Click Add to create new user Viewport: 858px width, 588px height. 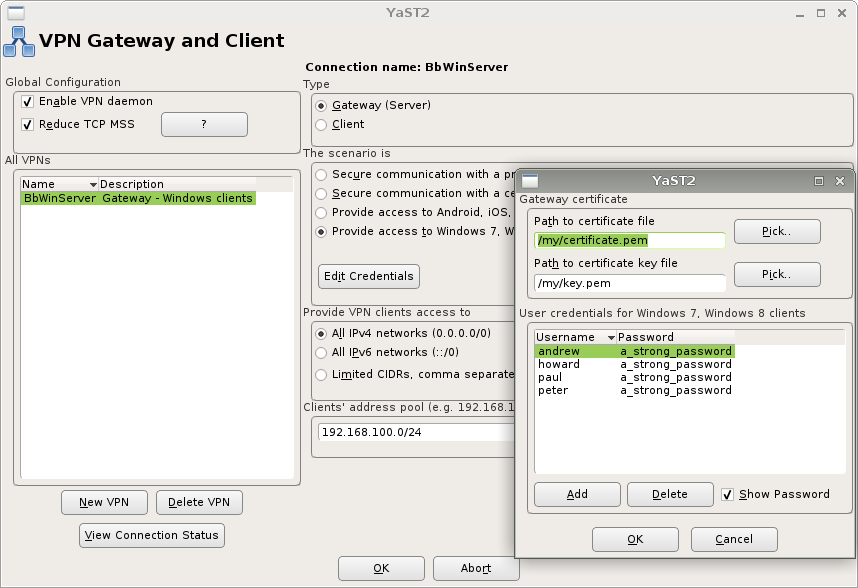[x=576, y=494]
